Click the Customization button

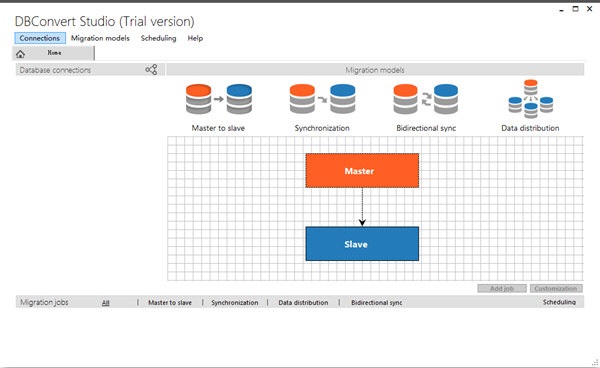click(556, 288)
